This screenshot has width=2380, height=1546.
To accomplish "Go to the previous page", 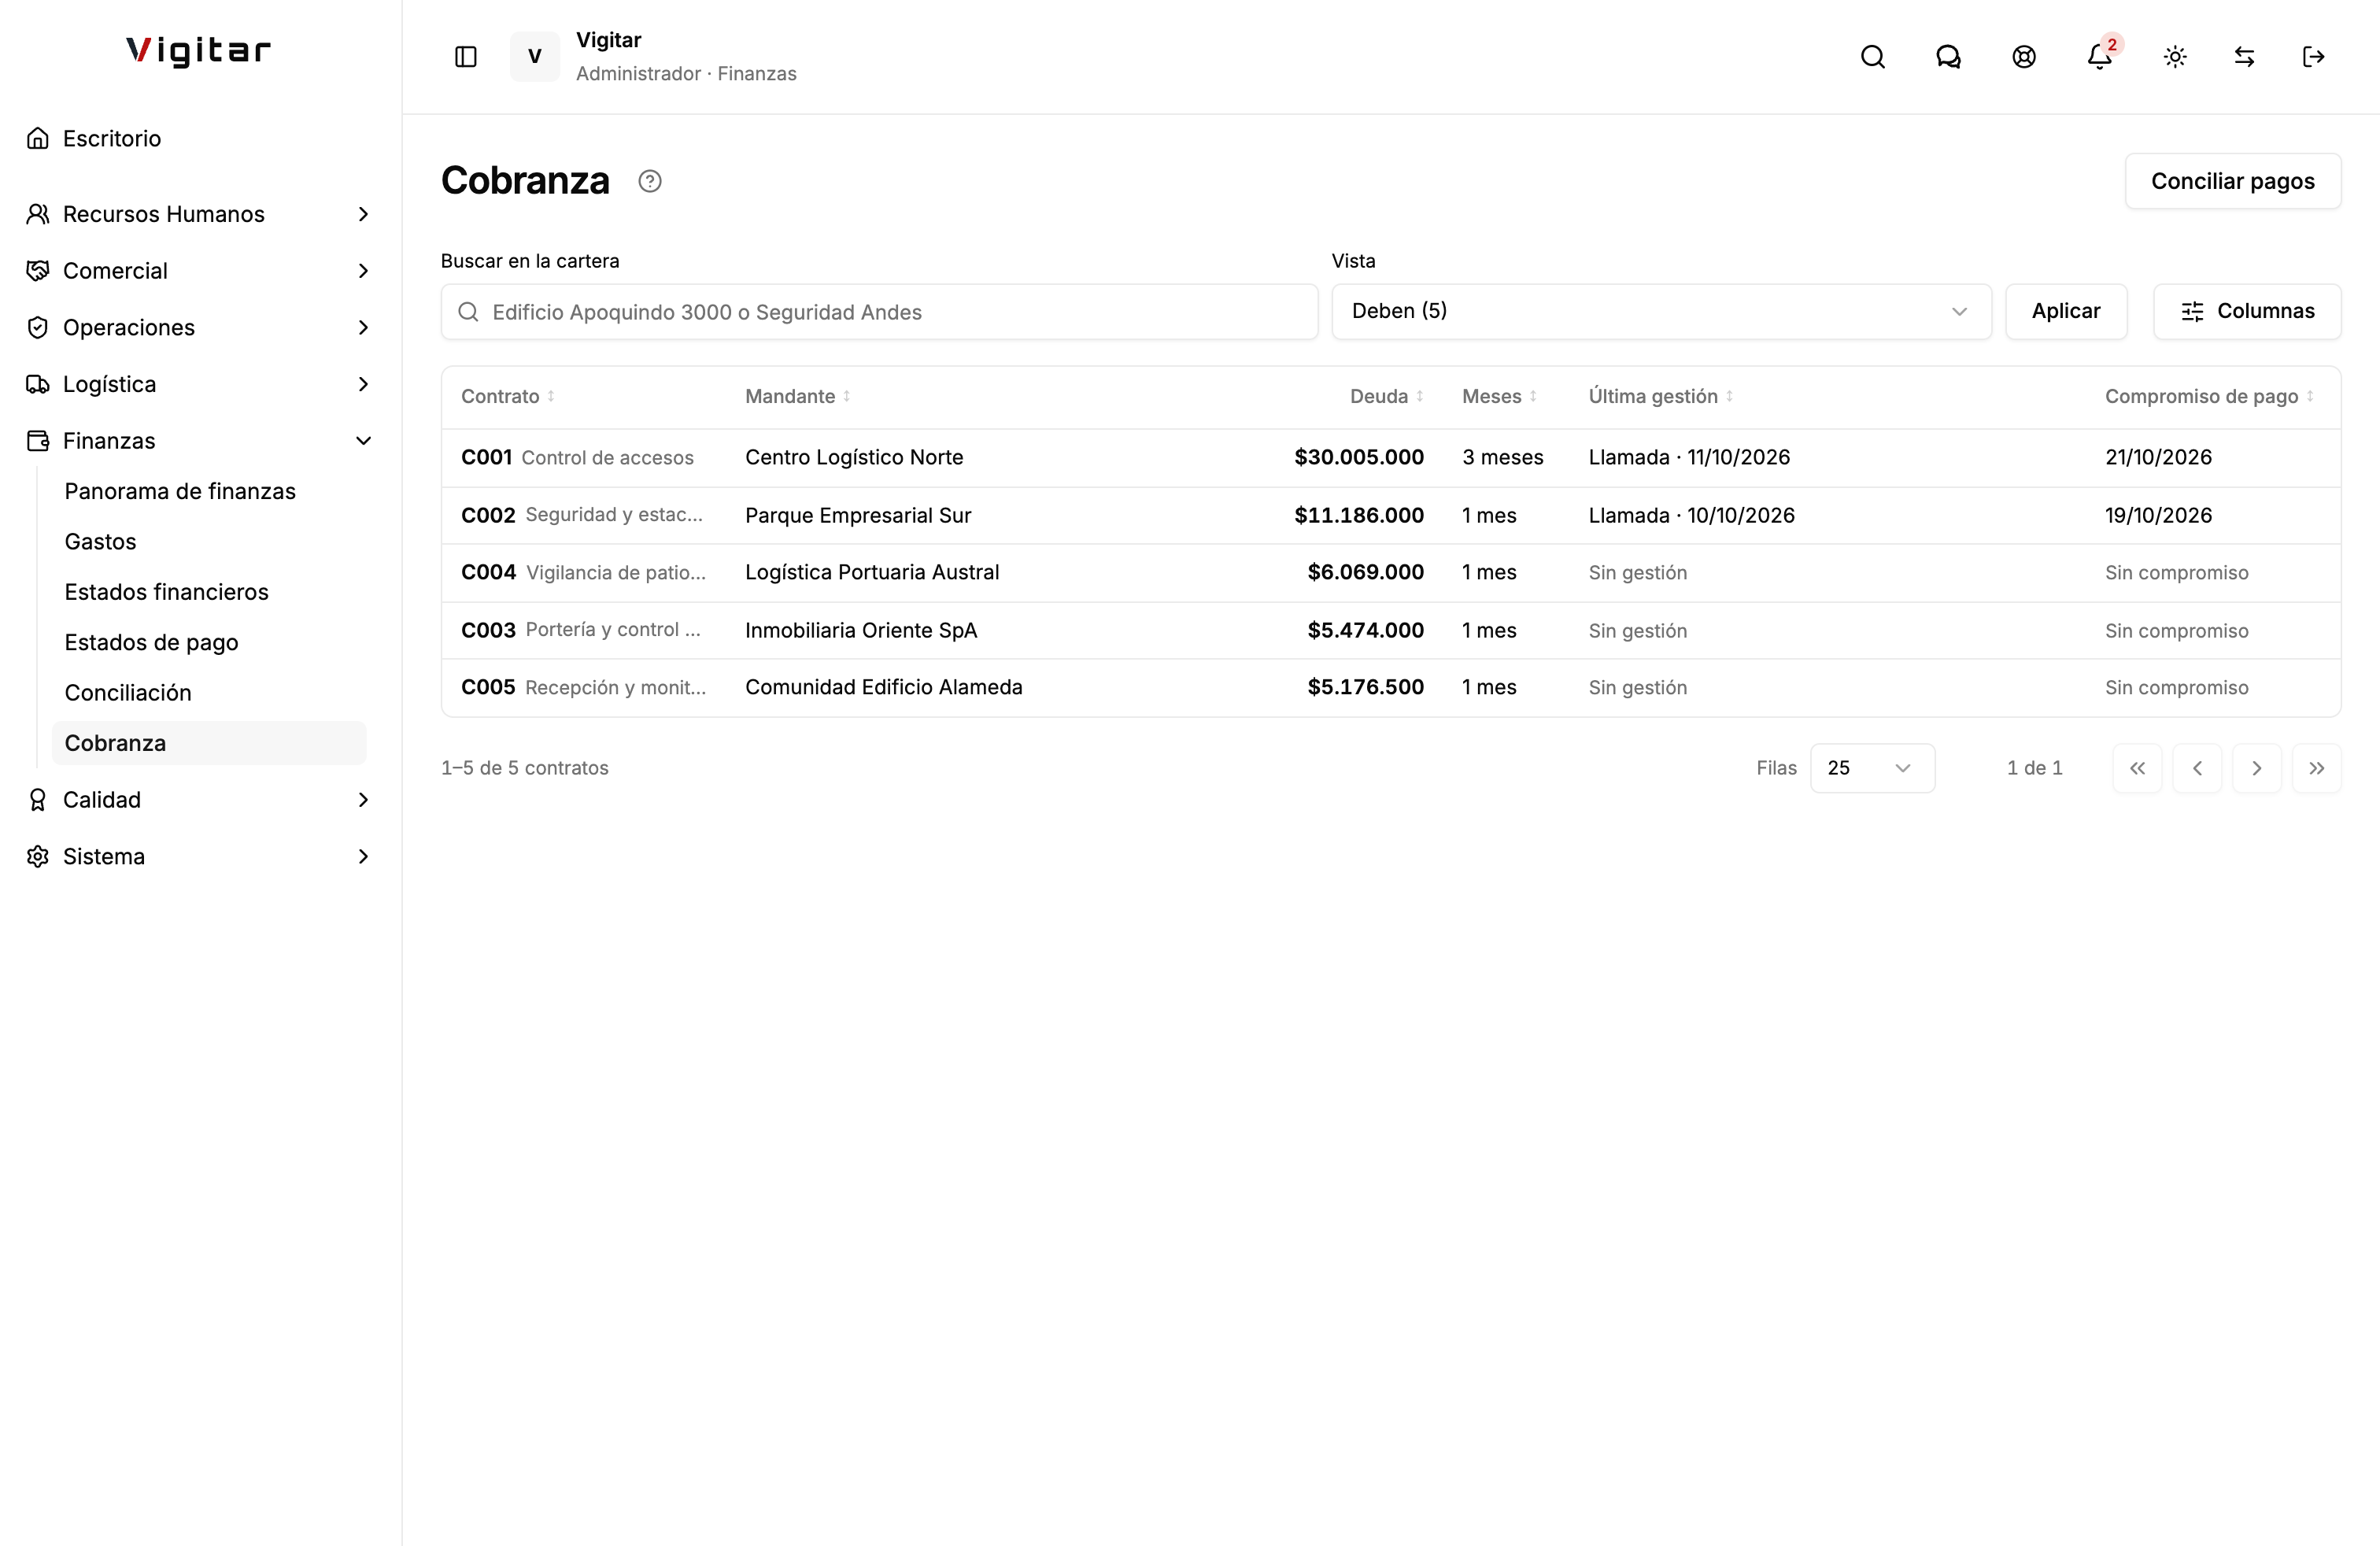I will 2197,768.
